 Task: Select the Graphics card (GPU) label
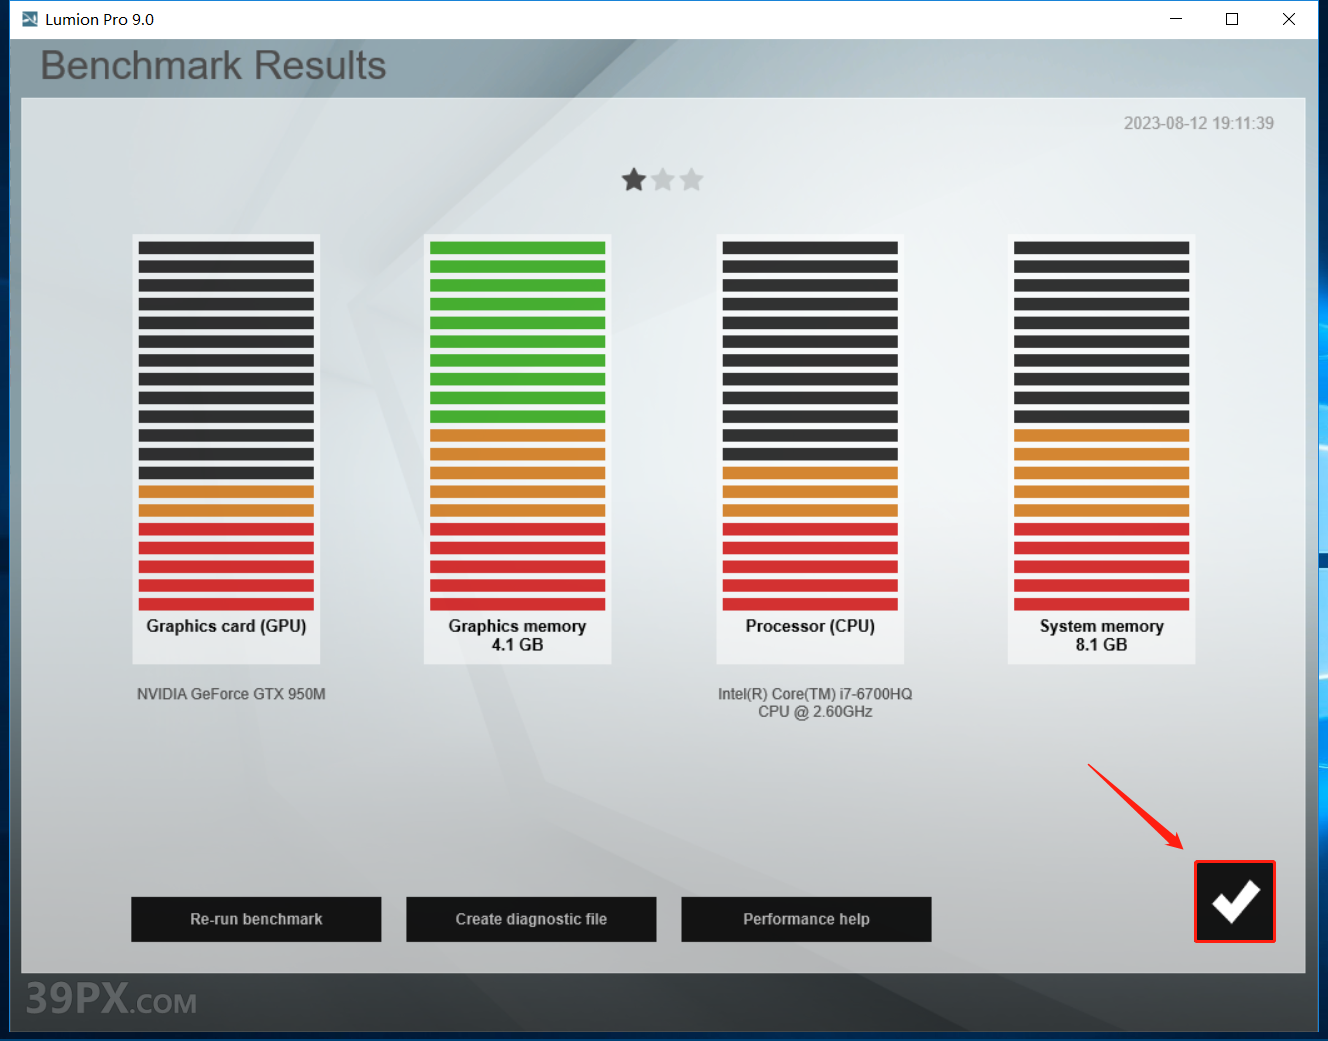(226, 626)
